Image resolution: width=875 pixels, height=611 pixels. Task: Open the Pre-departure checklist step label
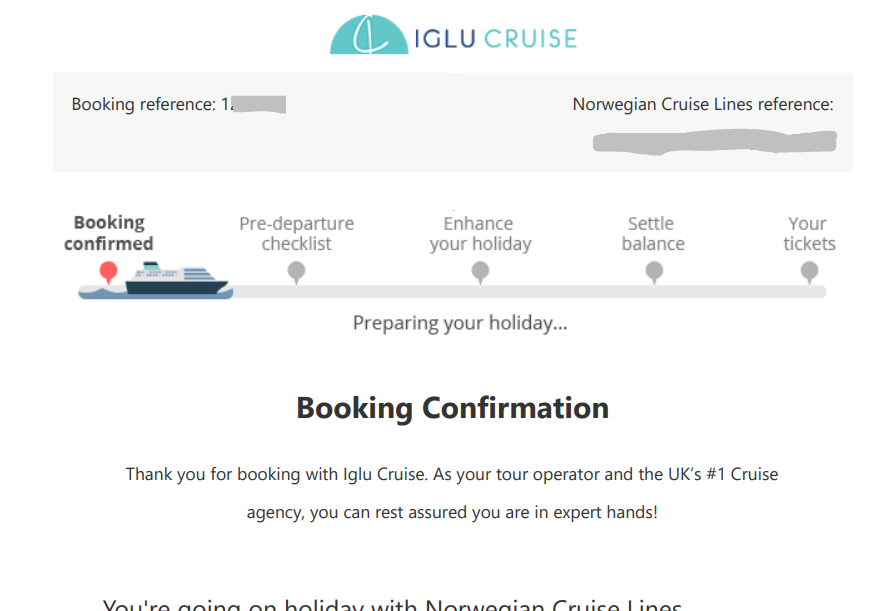[x=296, y=233]
